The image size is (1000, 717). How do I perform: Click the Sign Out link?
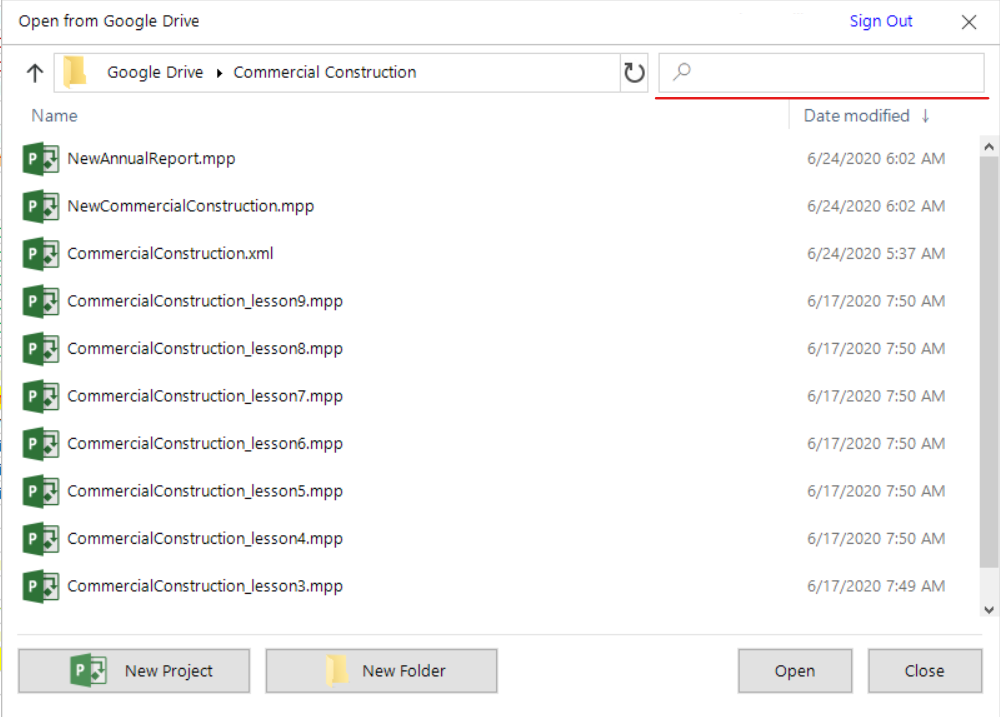point(881,21)
